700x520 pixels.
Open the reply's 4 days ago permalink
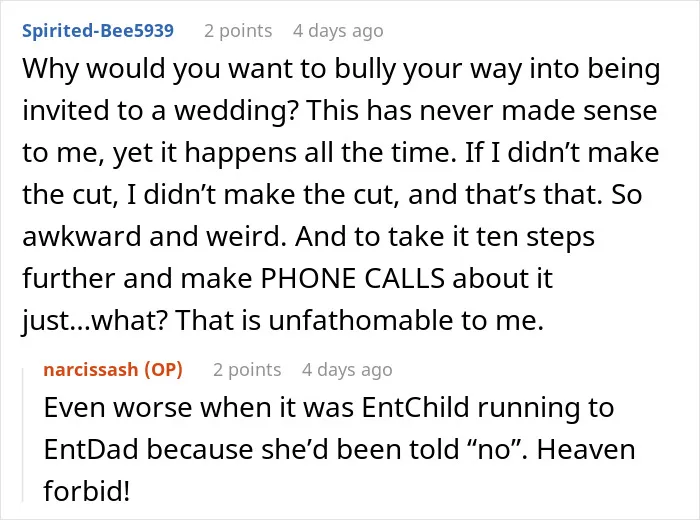tap(347, 370)
